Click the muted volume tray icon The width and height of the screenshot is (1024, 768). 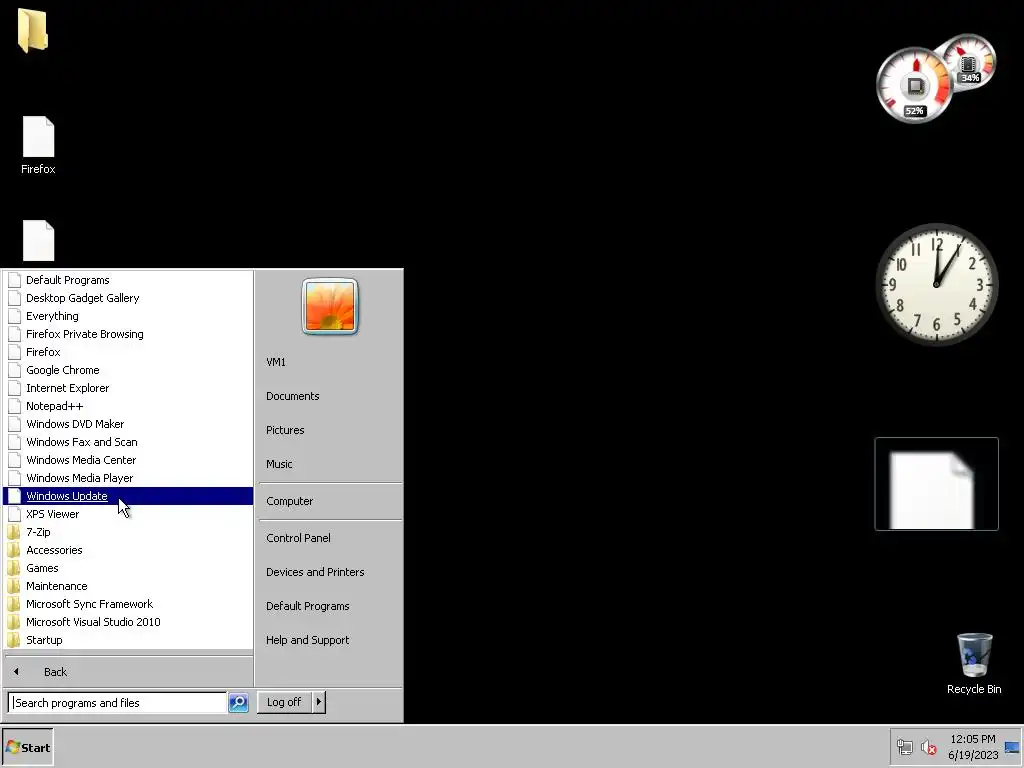point(928,747)
